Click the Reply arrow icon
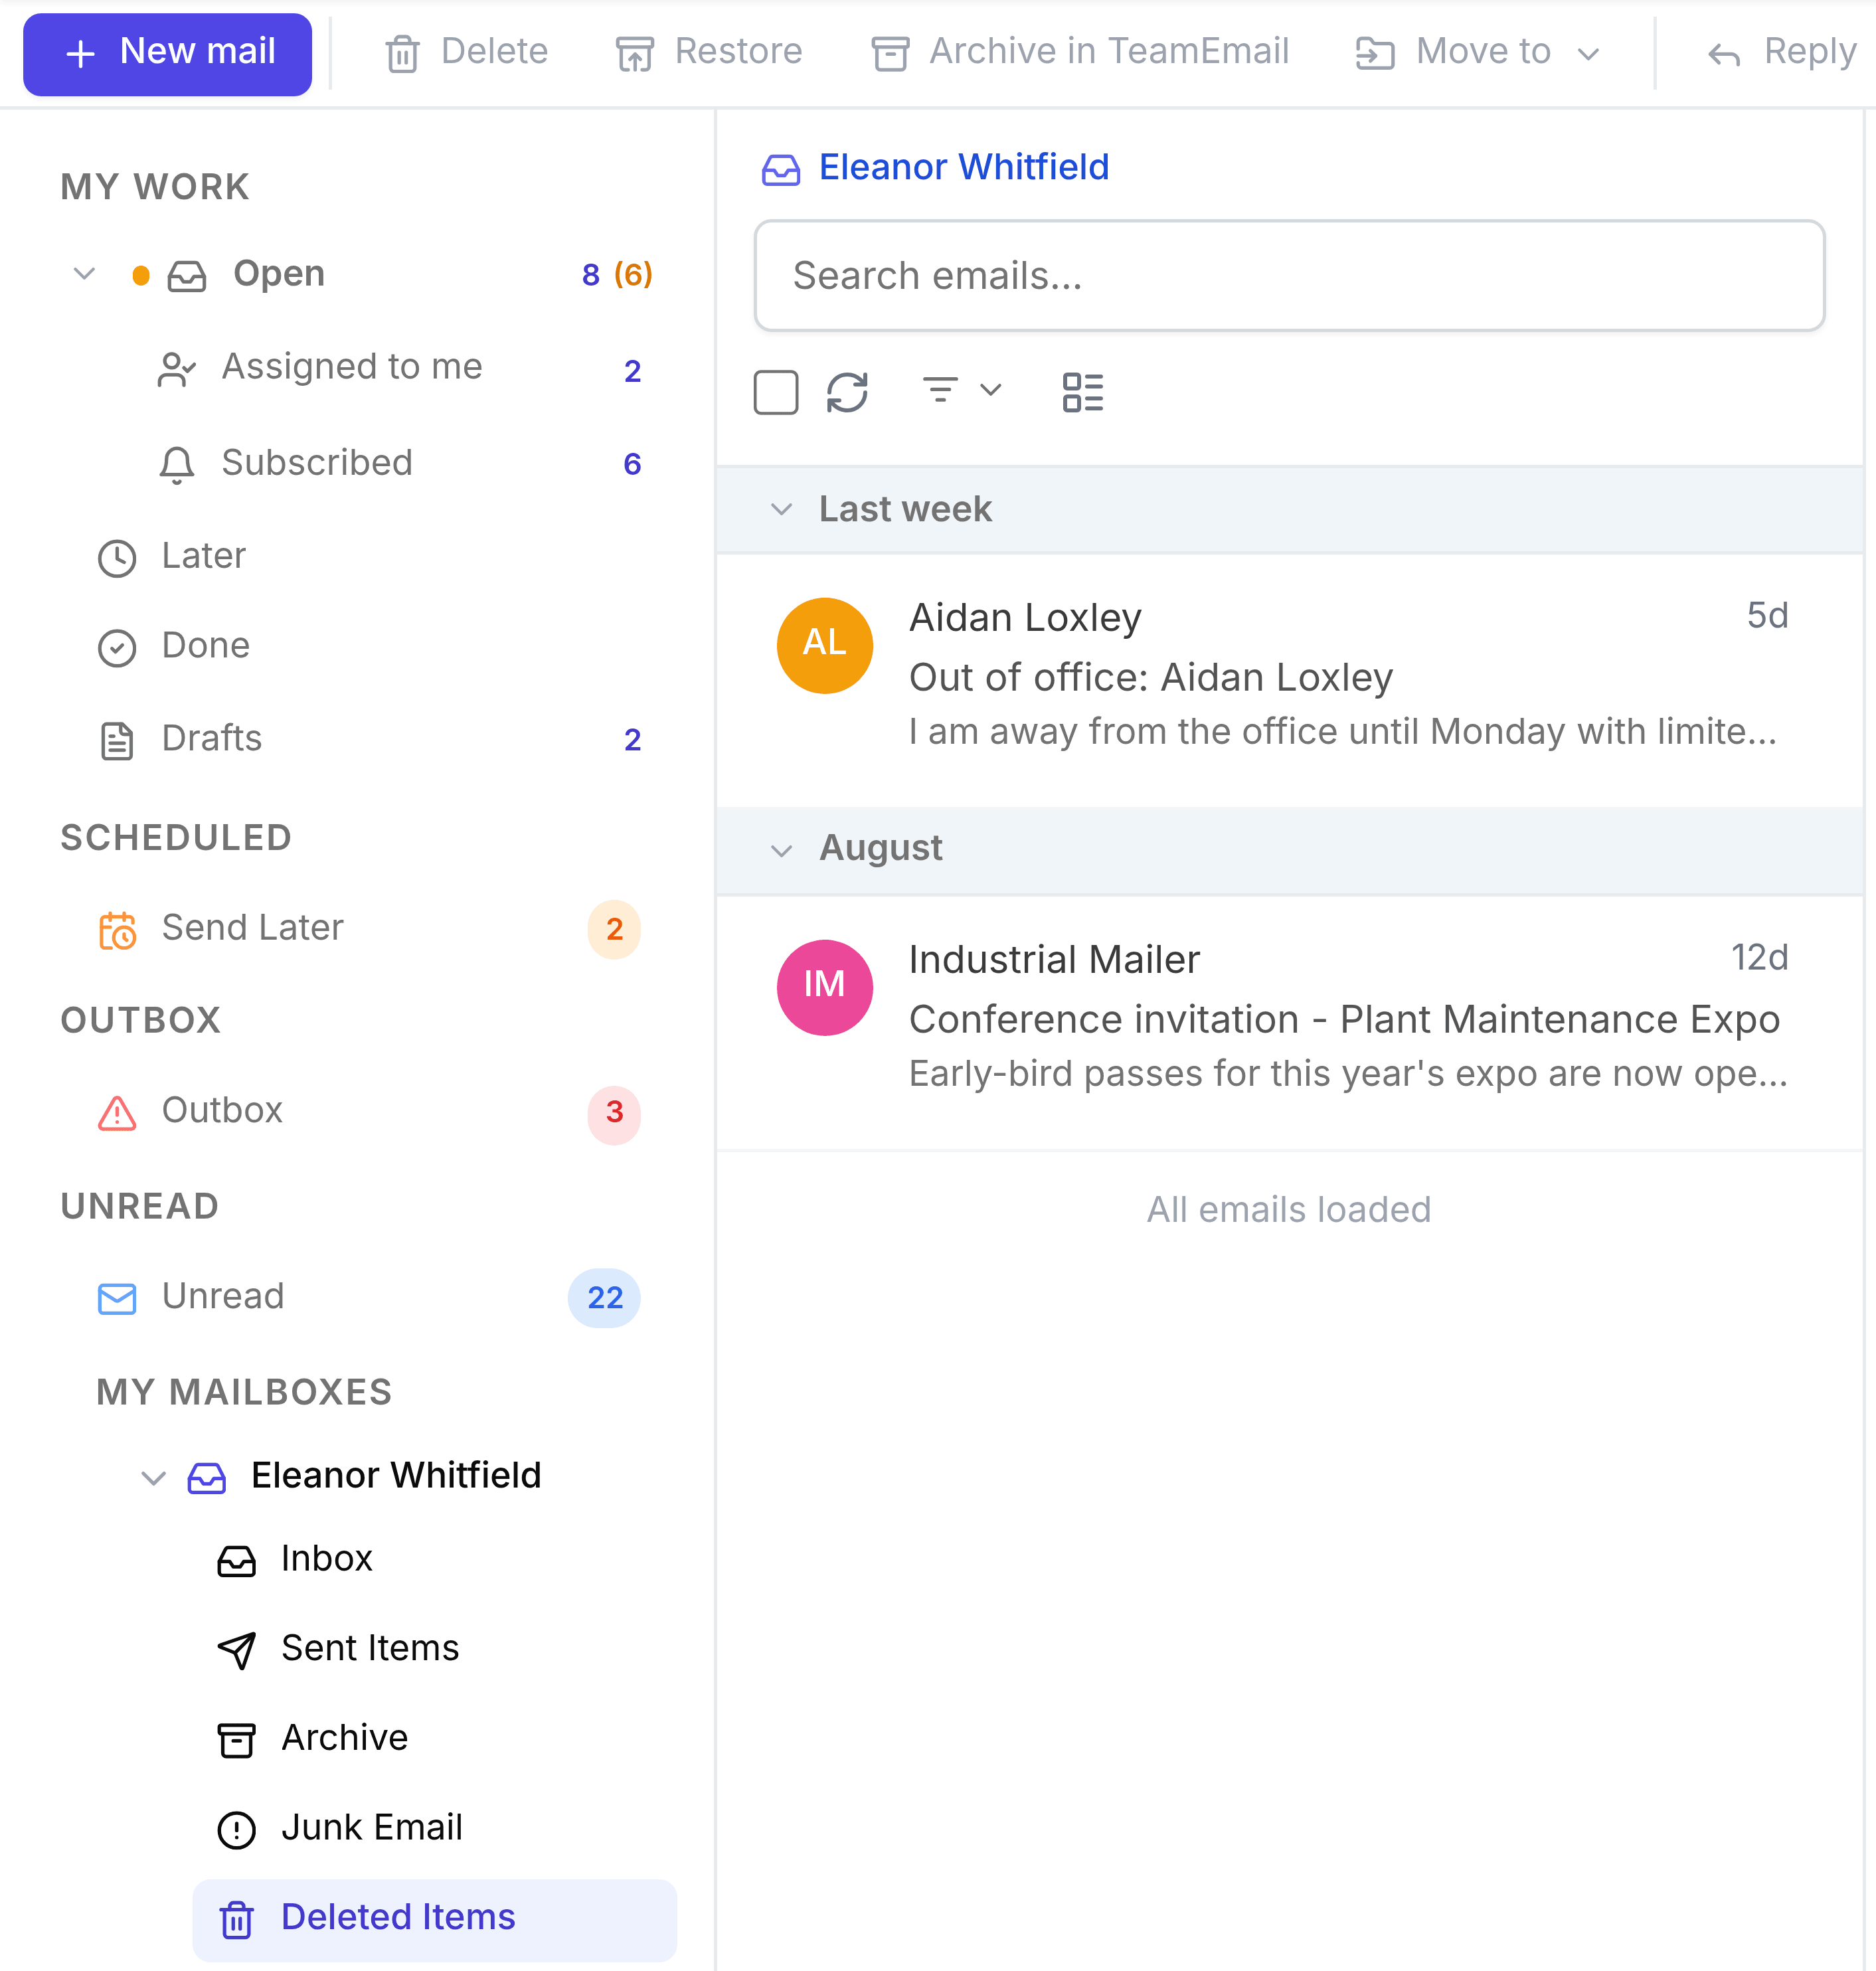 [x=1724, y=54]
